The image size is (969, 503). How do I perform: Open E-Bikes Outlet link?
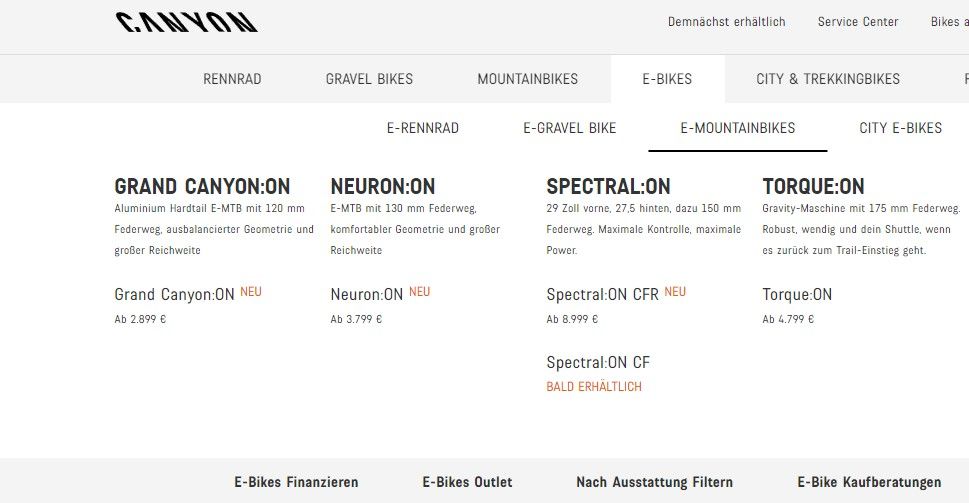click(467, 482)
